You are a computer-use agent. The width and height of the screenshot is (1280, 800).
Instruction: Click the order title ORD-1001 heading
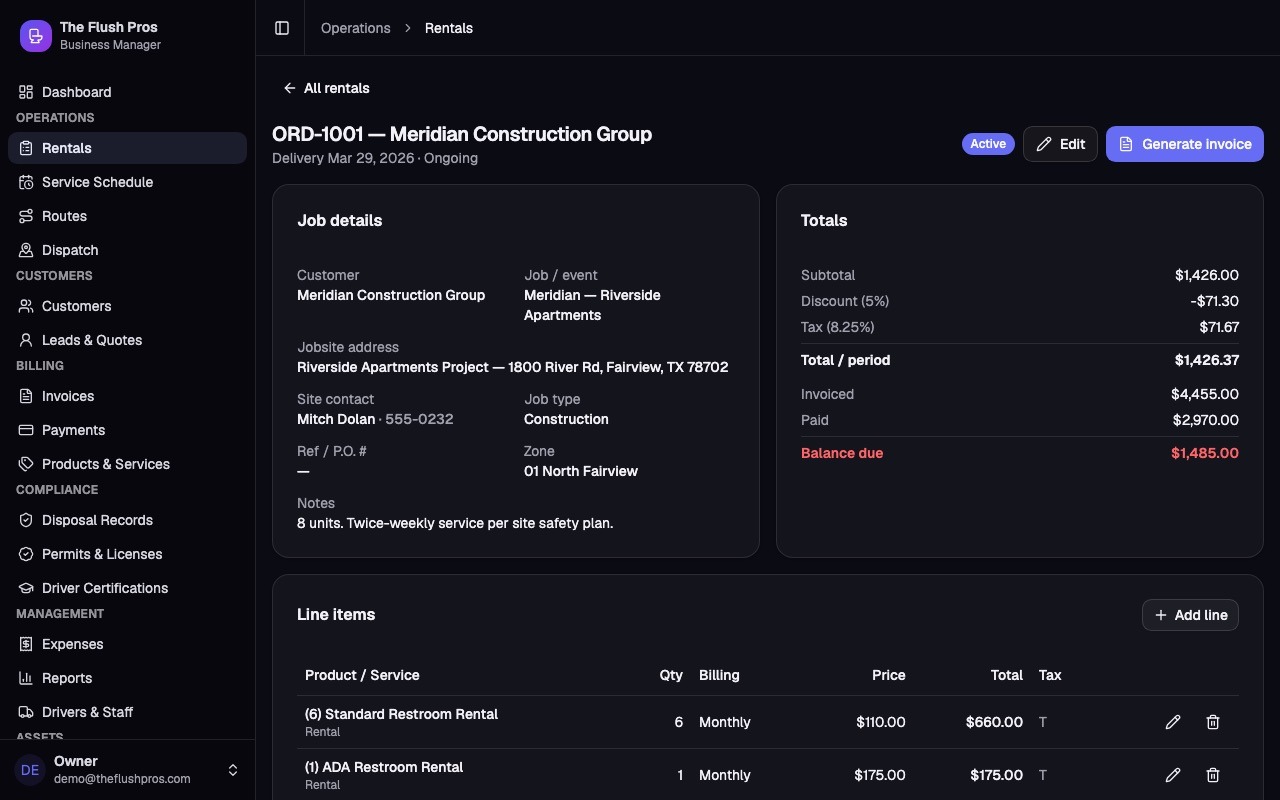point(462,134)
